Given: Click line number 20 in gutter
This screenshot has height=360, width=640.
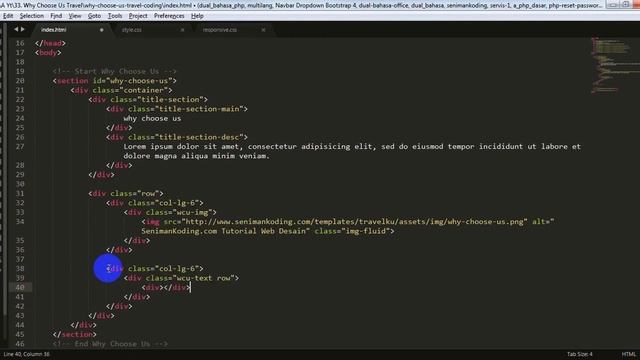Looking at the screenshot, I should (20, 81).
